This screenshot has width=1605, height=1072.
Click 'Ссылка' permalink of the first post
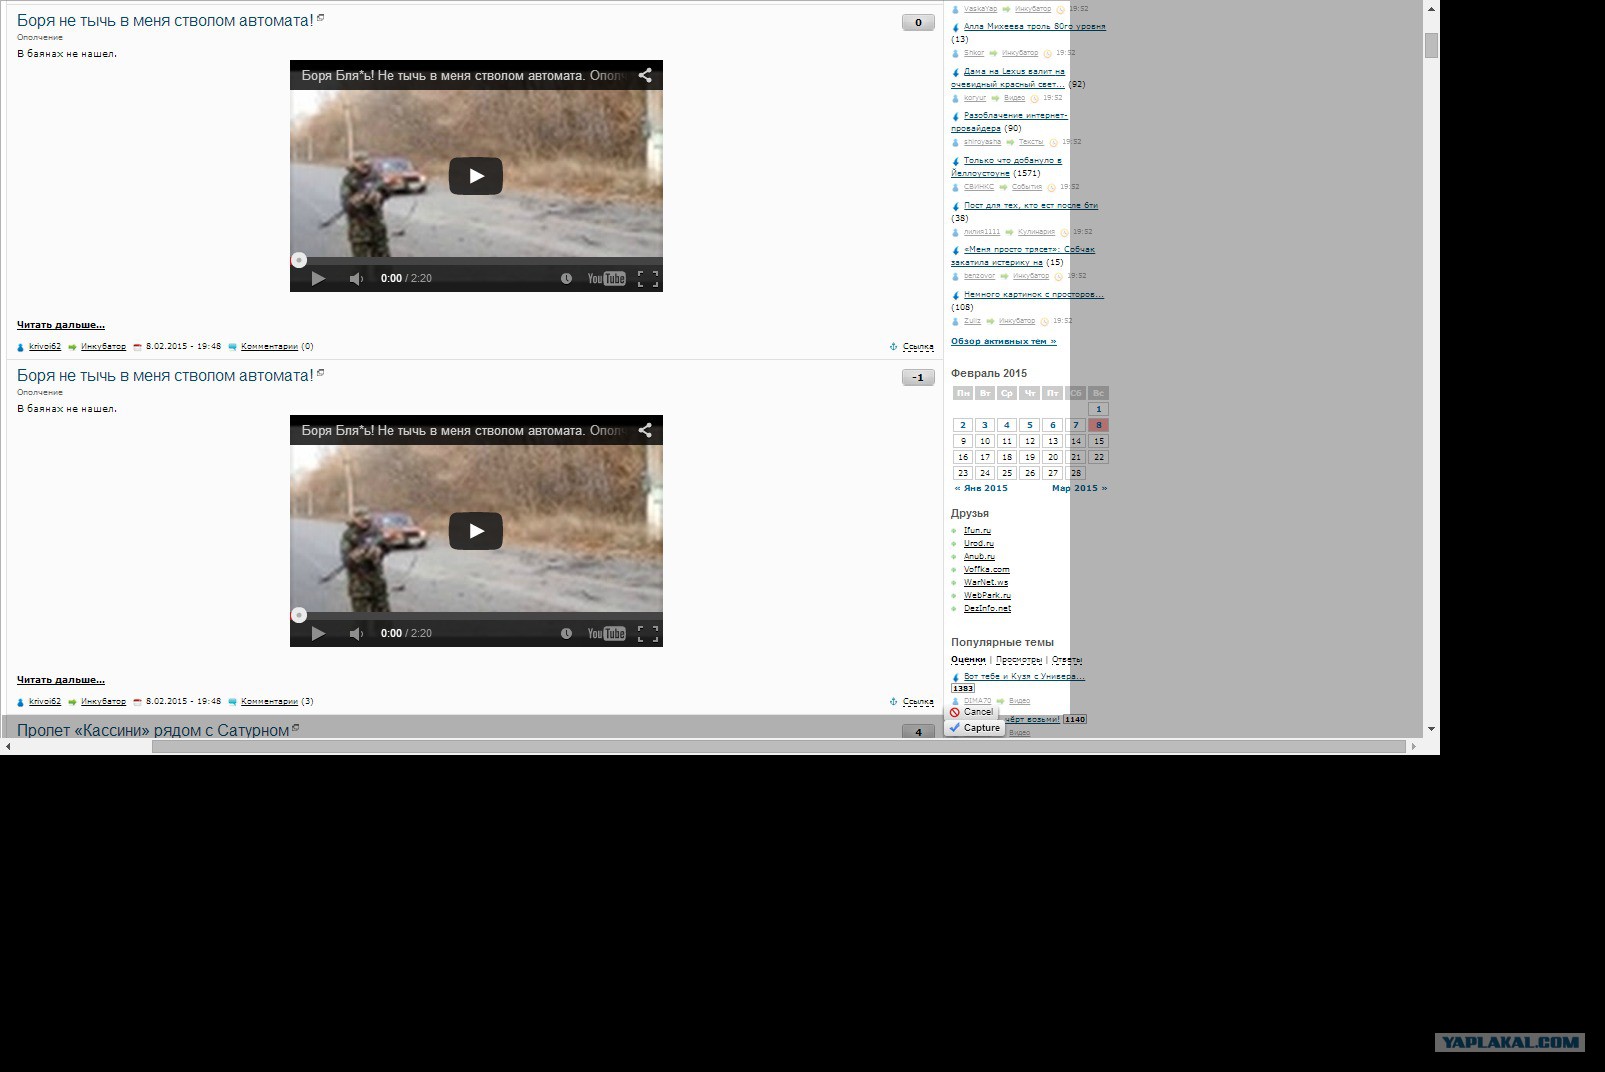tap(918, 347)
